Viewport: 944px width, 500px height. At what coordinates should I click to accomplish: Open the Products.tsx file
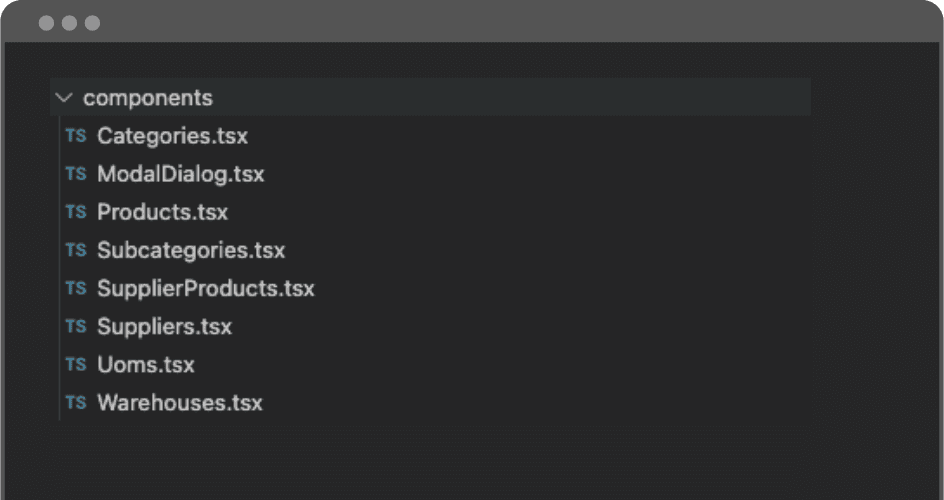(x=163, y=212)
